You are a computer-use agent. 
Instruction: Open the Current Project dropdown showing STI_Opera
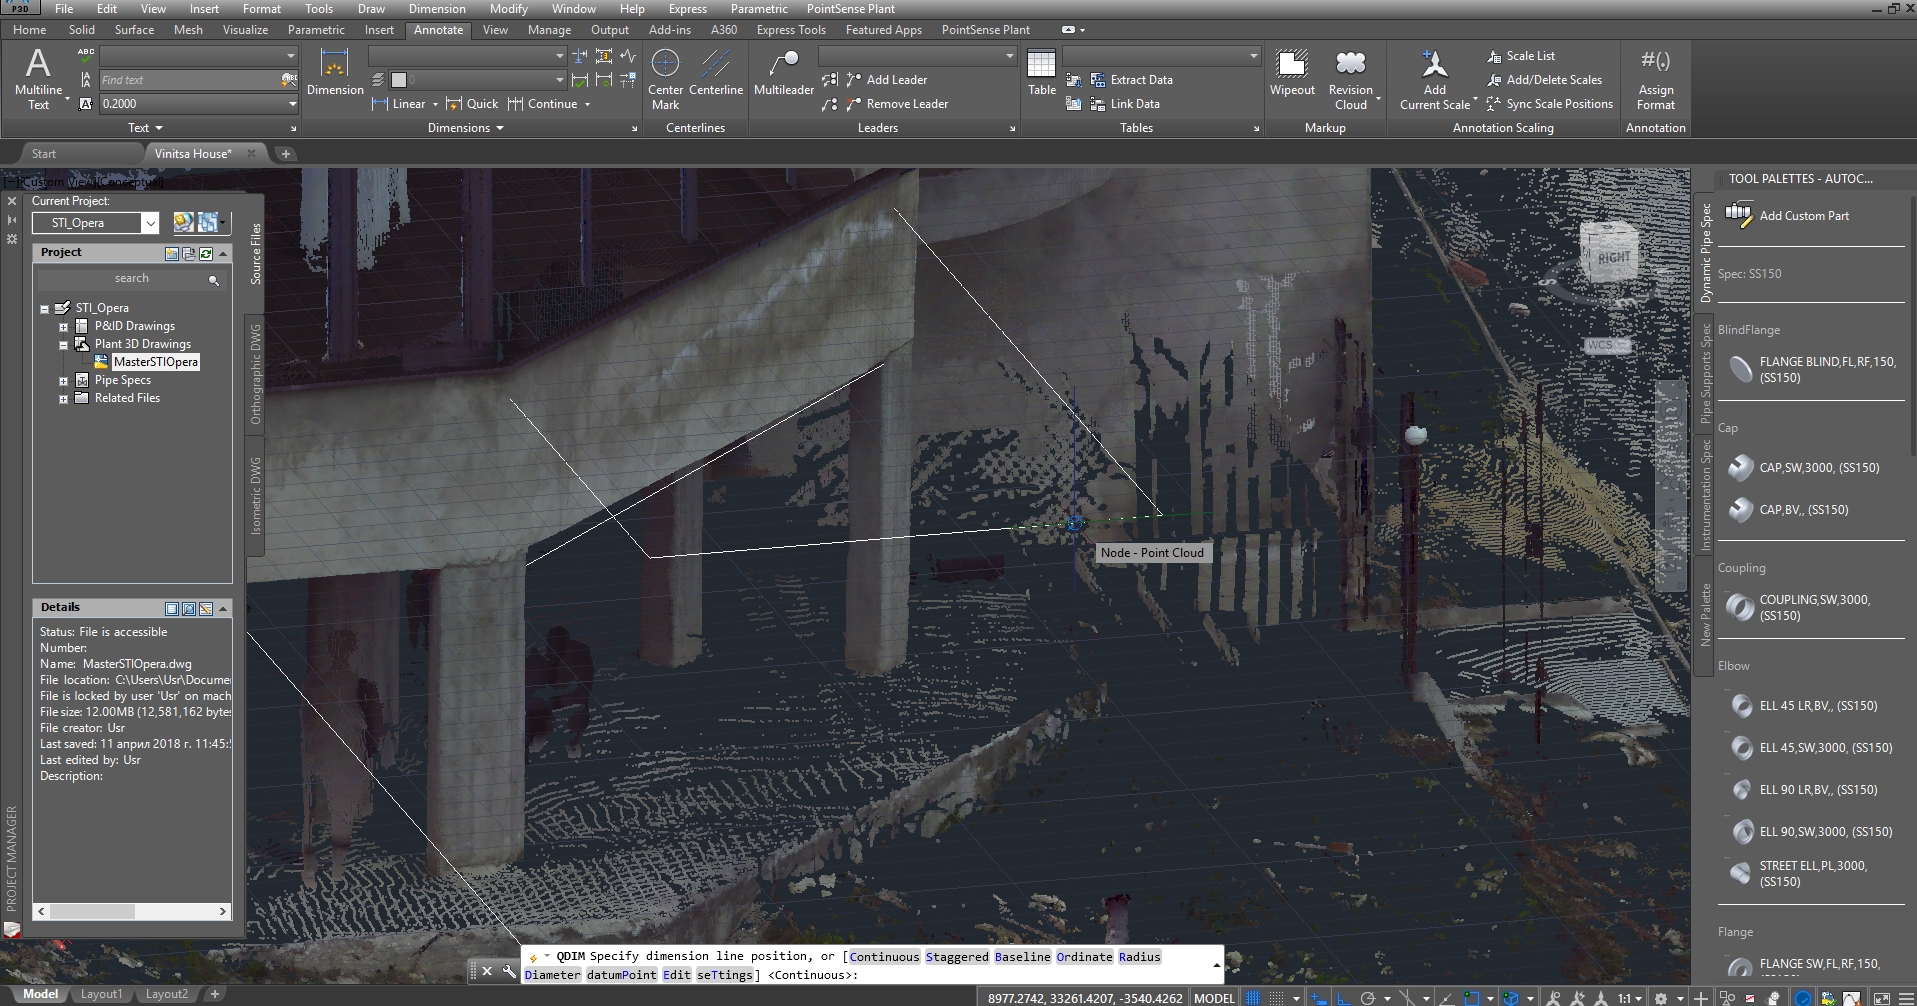151,223
